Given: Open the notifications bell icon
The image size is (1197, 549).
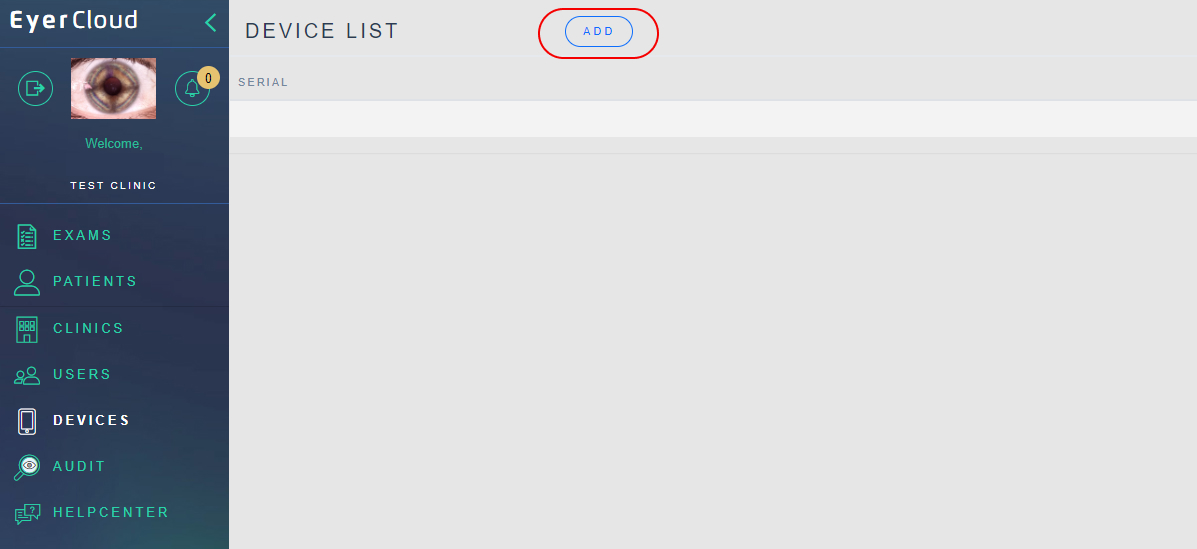Looking at the screenshot, I should 192,89.
